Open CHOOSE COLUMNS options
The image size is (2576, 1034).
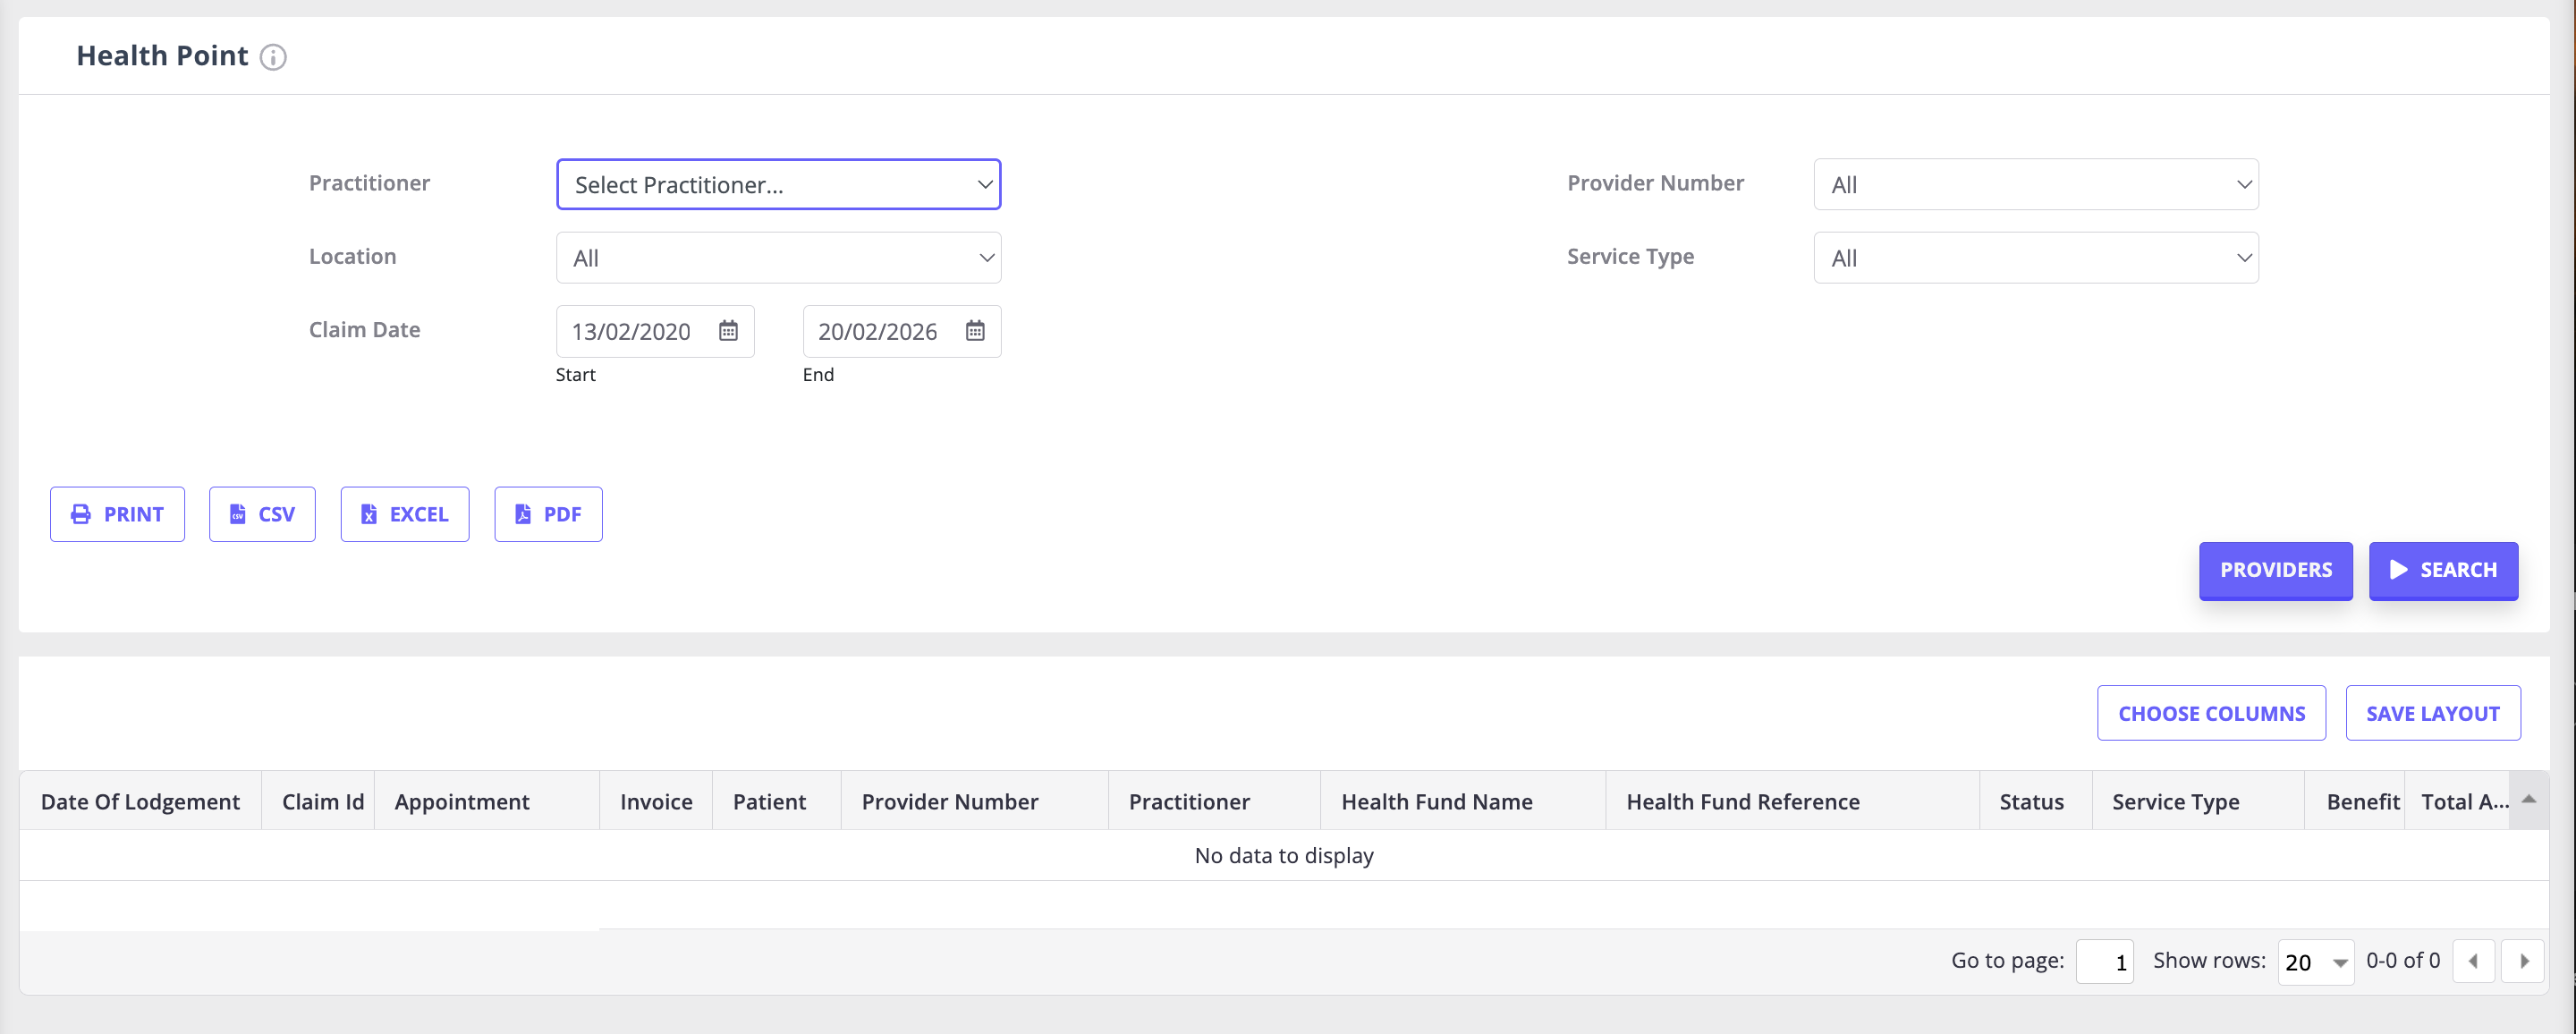(2210, 713)
